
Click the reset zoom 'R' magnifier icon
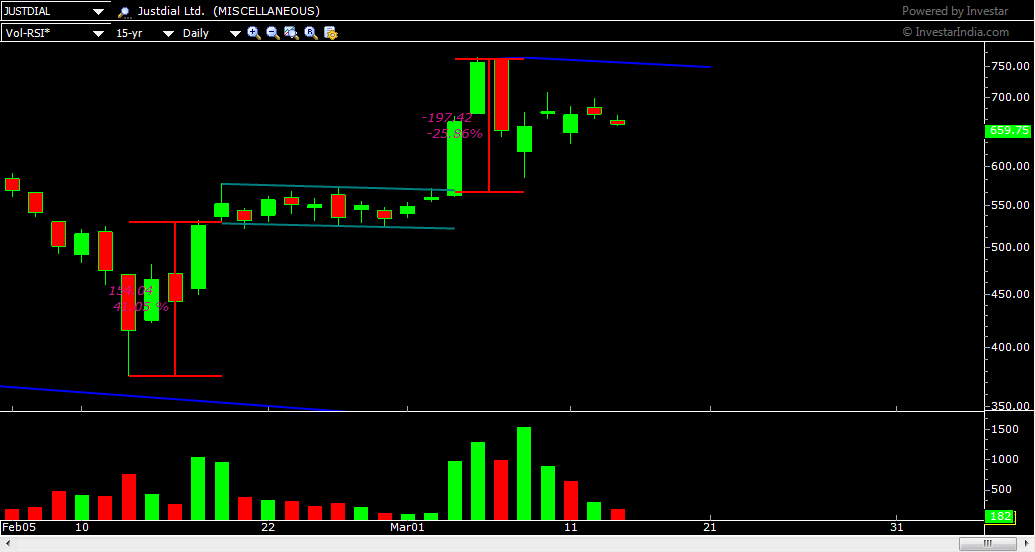tap(311, 32)
